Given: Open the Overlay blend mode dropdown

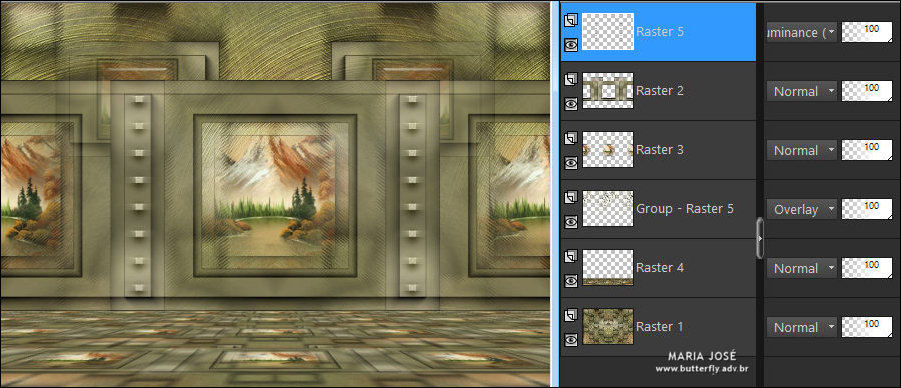Looking at the screenshot, I should [802, 210].
